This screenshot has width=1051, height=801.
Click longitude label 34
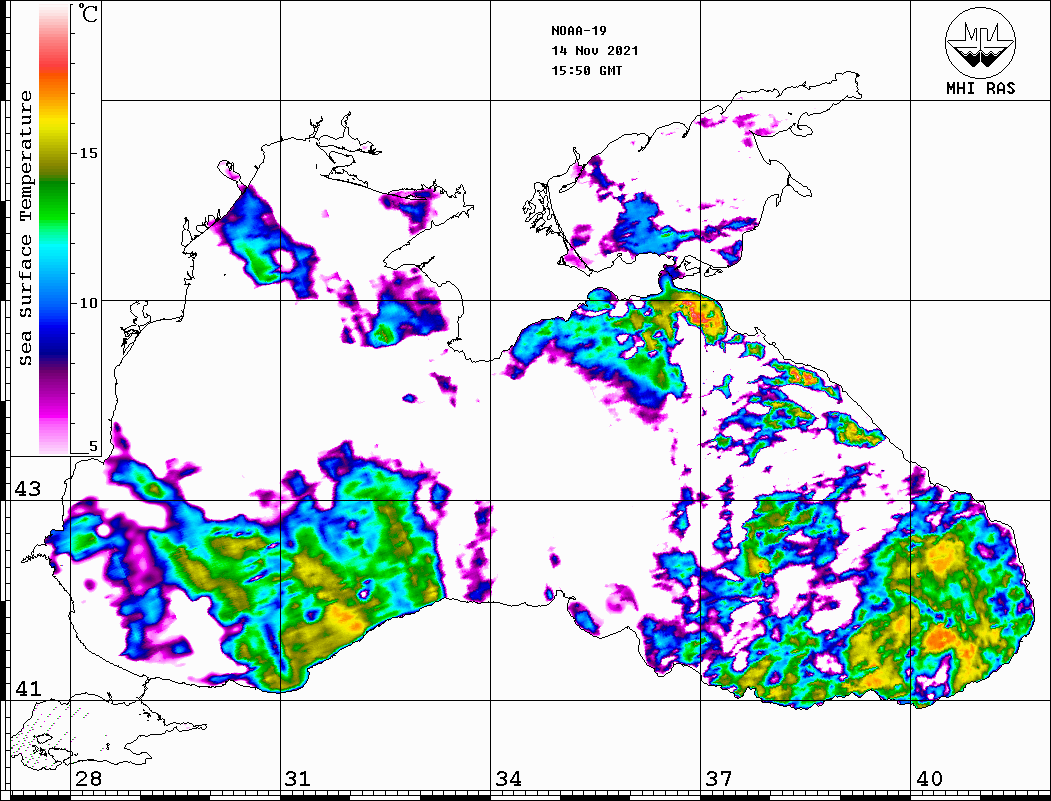pos(508,778)
